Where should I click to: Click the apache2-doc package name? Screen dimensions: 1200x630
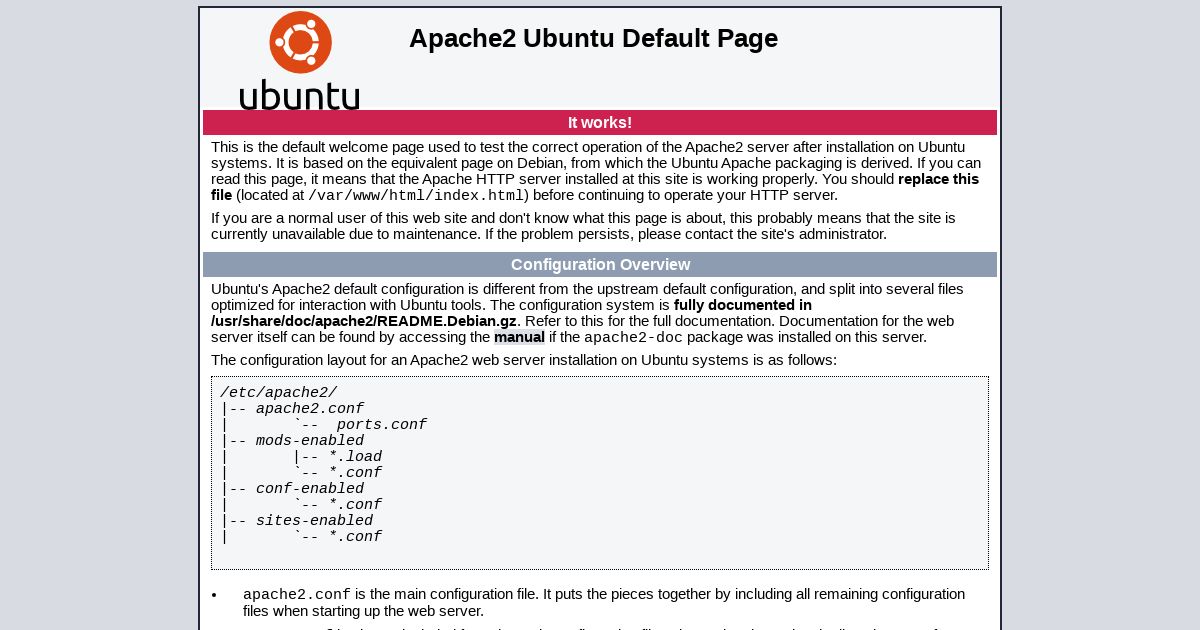[x=633, y=338]
